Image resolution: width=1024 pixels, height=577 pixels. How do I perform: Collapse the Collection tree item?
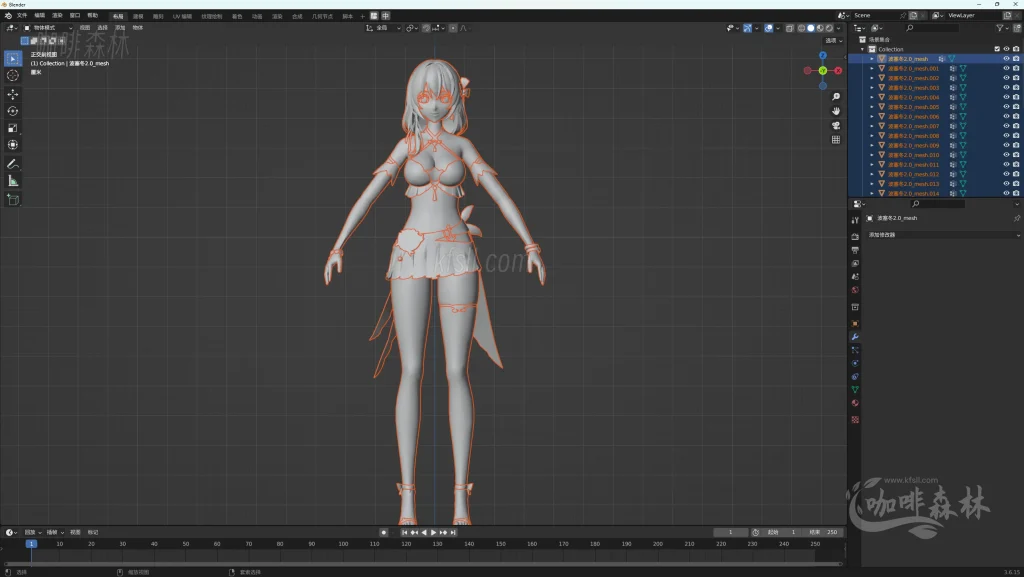pos(863,49)
